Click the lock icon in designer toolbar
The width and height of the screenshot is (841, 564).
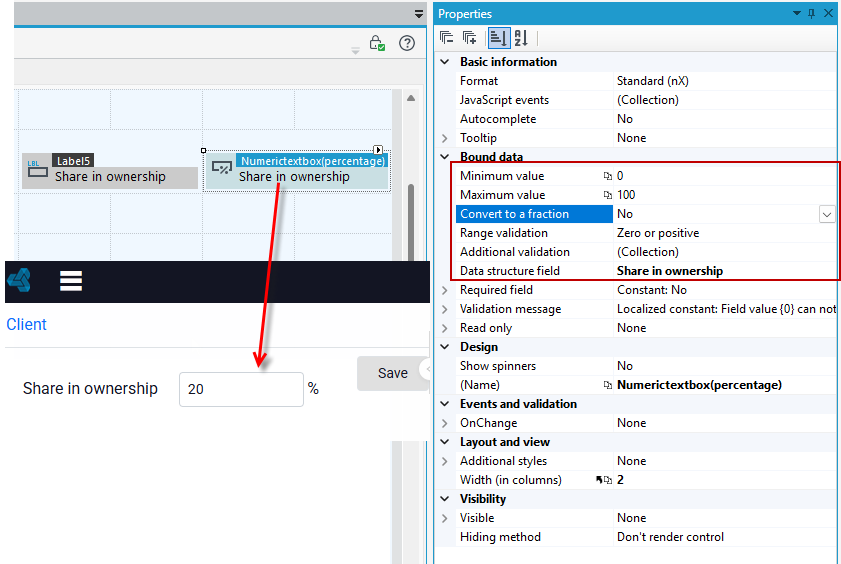(x=377, y=43)
